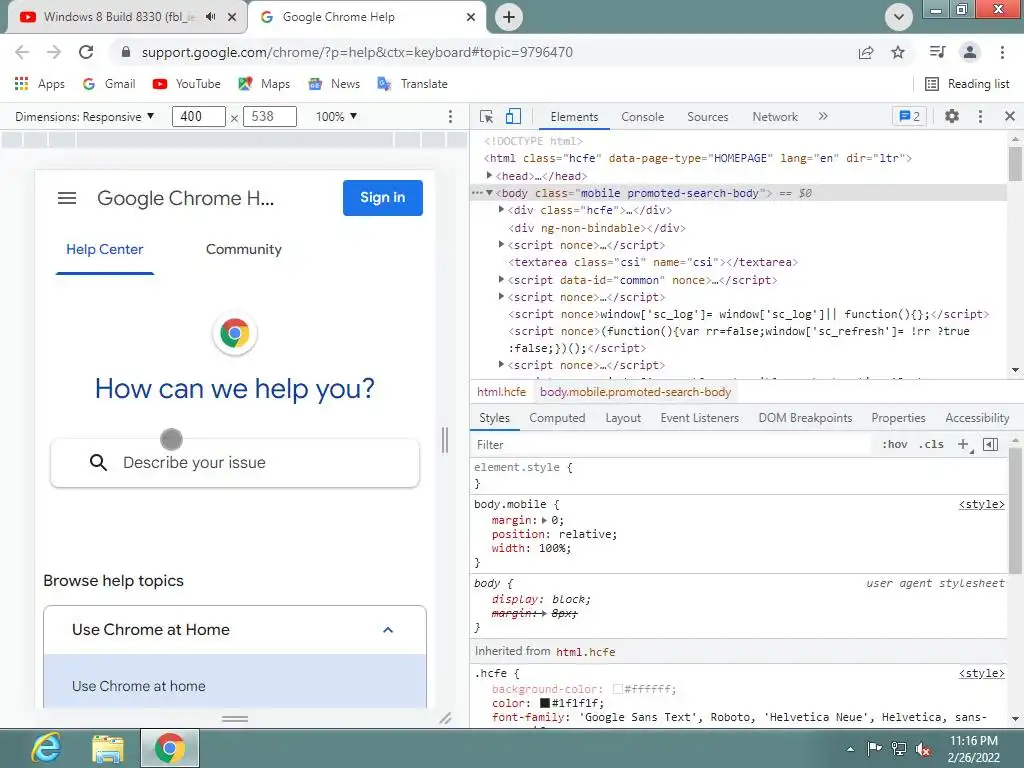Bookmark this page with star icon
Image resolution: width=1024 pixels, height=768 pixels.
point(898,52)
